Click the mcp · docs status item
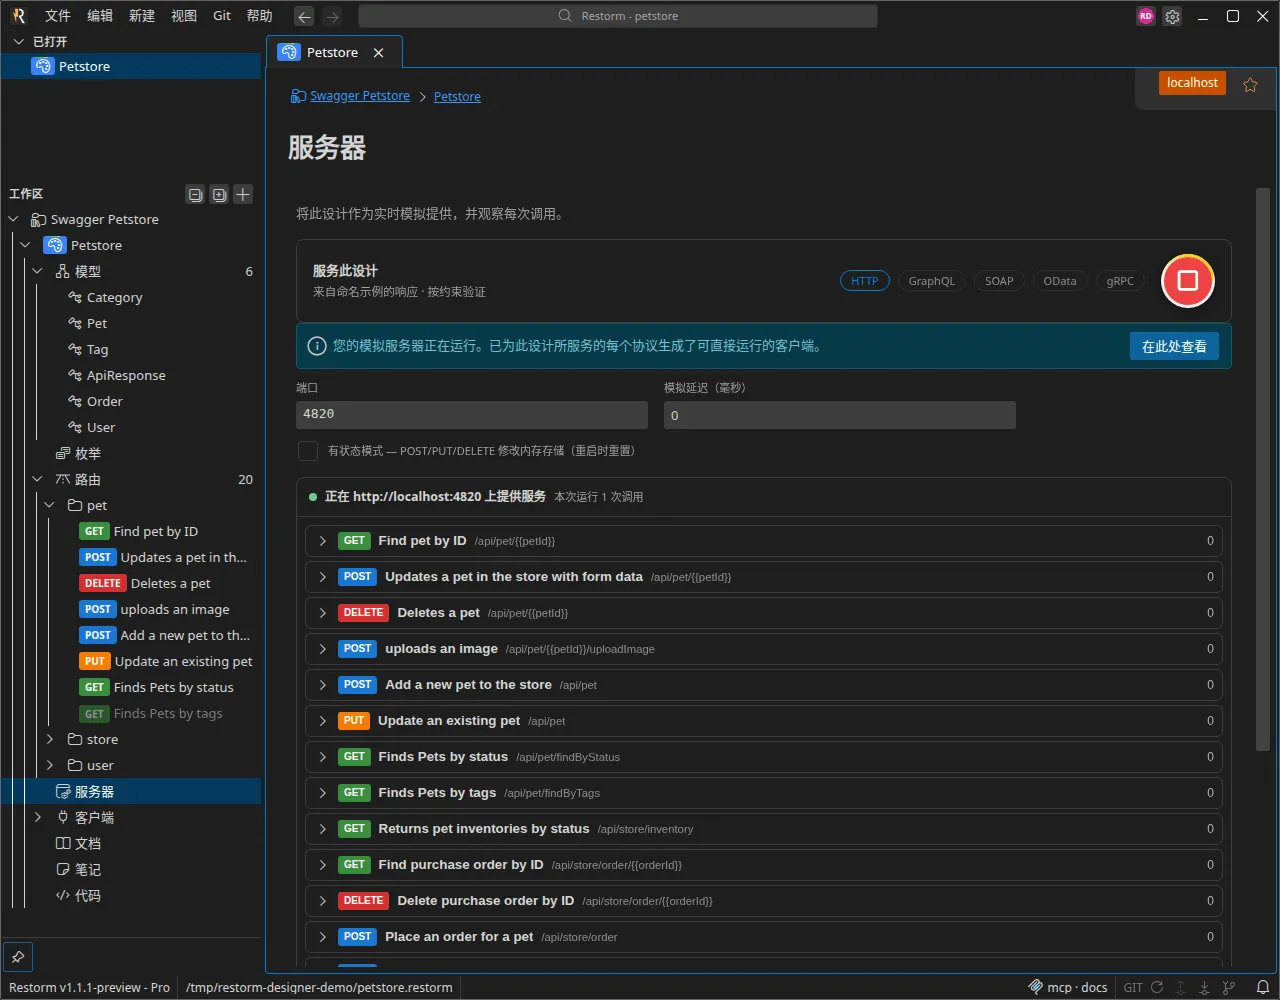This screenshot has width=1280, height=1000. (x=1068, y=987)
